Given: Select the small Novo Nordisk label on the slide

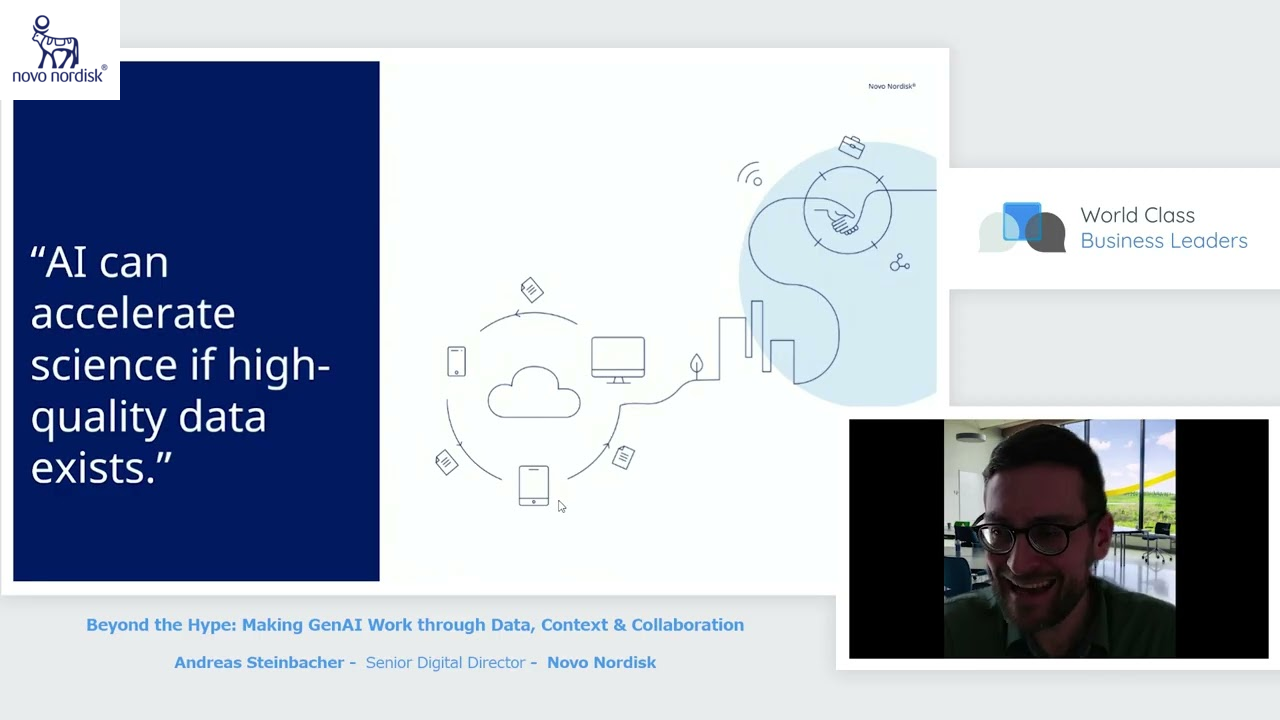Looking at the screenshot, I should (x=891, y=86).
